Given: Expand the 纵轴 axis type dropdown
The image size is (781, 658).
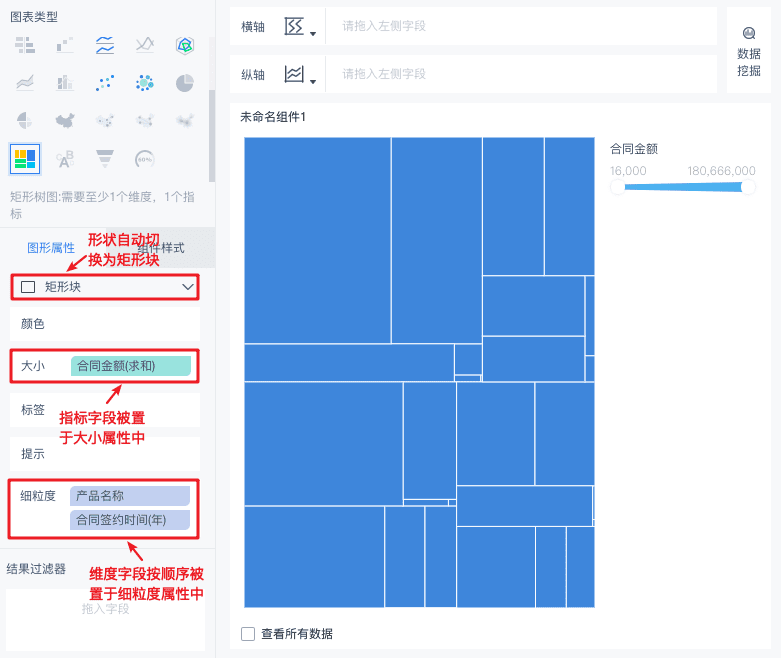Looking at the screenshot, I should tap(300, 74).
